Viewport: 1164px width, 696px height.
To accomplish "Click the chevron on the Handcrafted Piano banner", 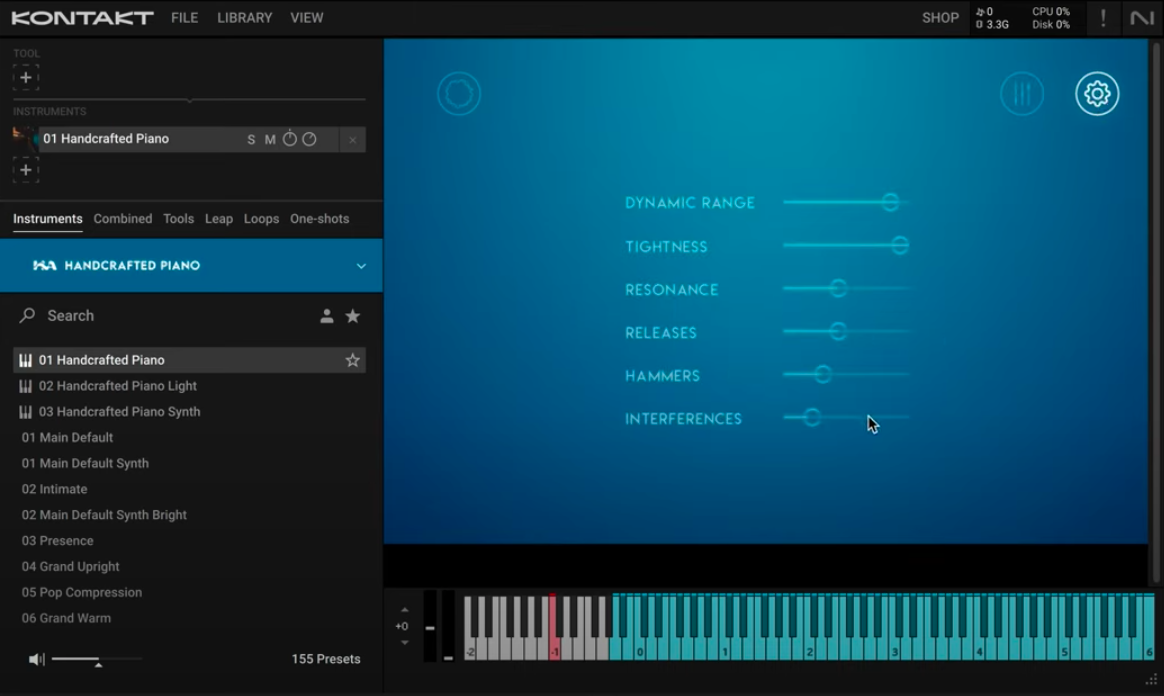I will point(361,266).
